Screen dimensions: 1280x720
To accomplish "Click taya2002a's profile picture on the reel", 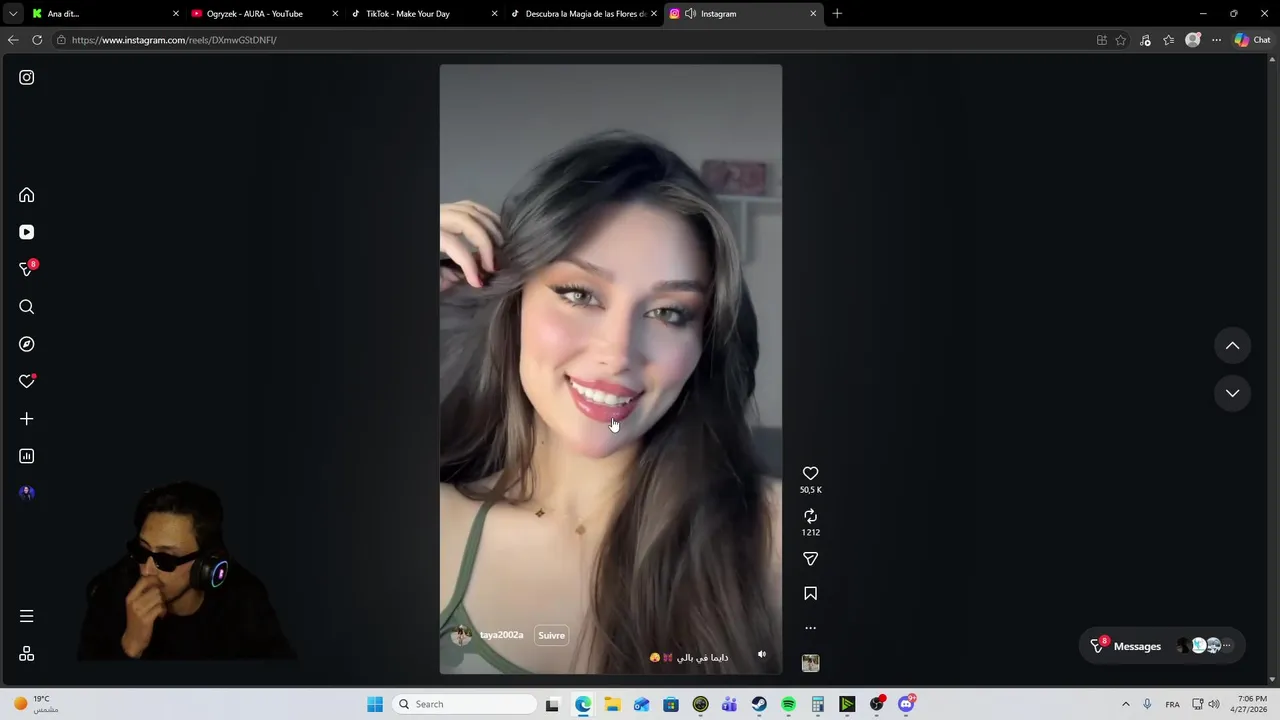I will (462, 635).
